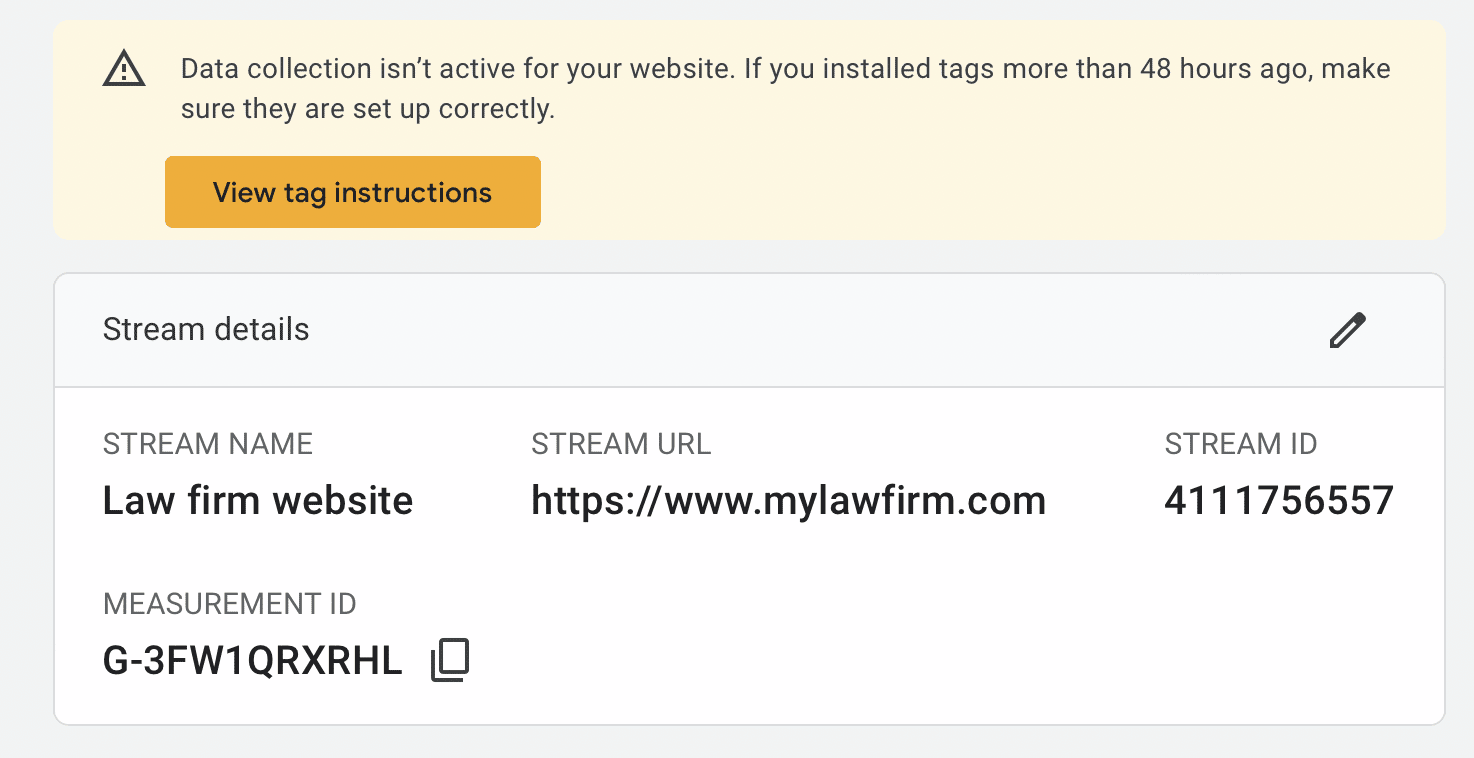Copy the measurement ID with the copy icon
Image resolution: width=1474 pixels, height=758 pixels.
pos(450,661)
